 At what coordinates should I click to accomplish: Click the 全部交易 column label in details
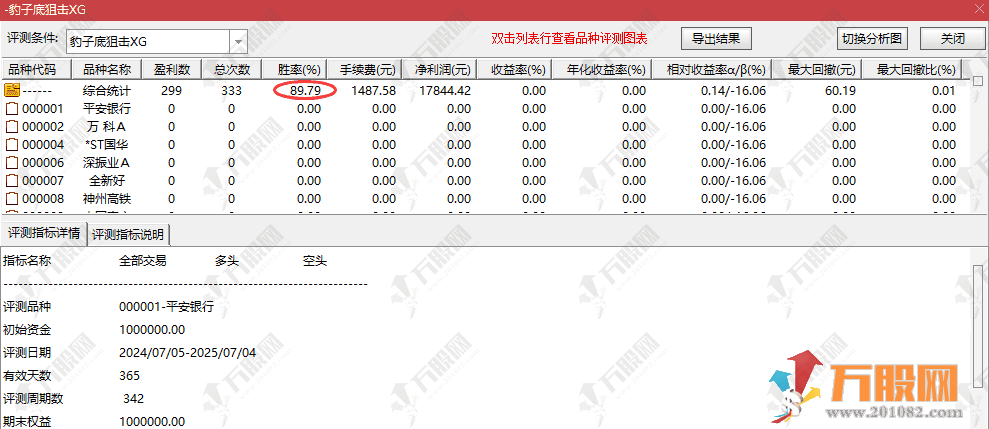click(x=143, y=261)
